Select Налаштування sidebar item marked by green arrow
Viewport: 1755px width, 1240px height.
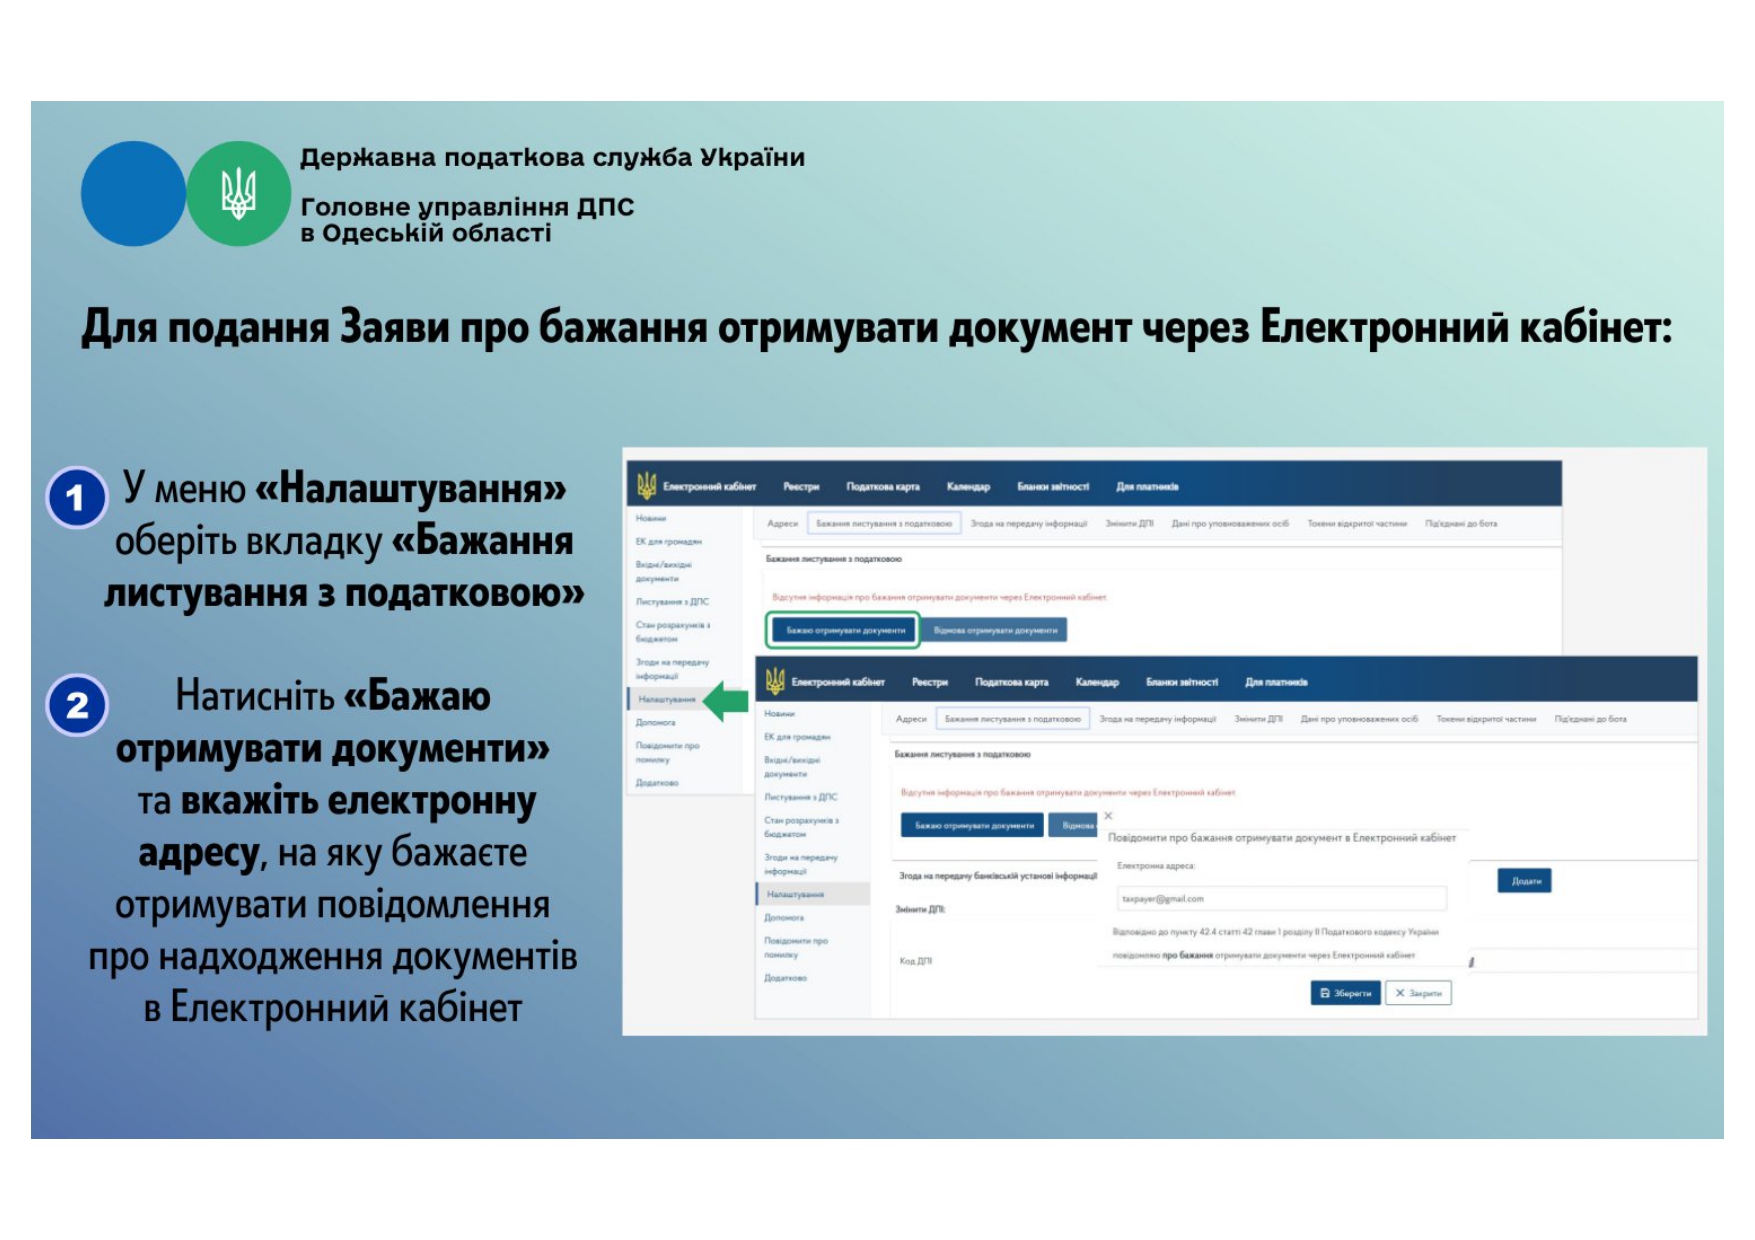(x=666, y=699)
